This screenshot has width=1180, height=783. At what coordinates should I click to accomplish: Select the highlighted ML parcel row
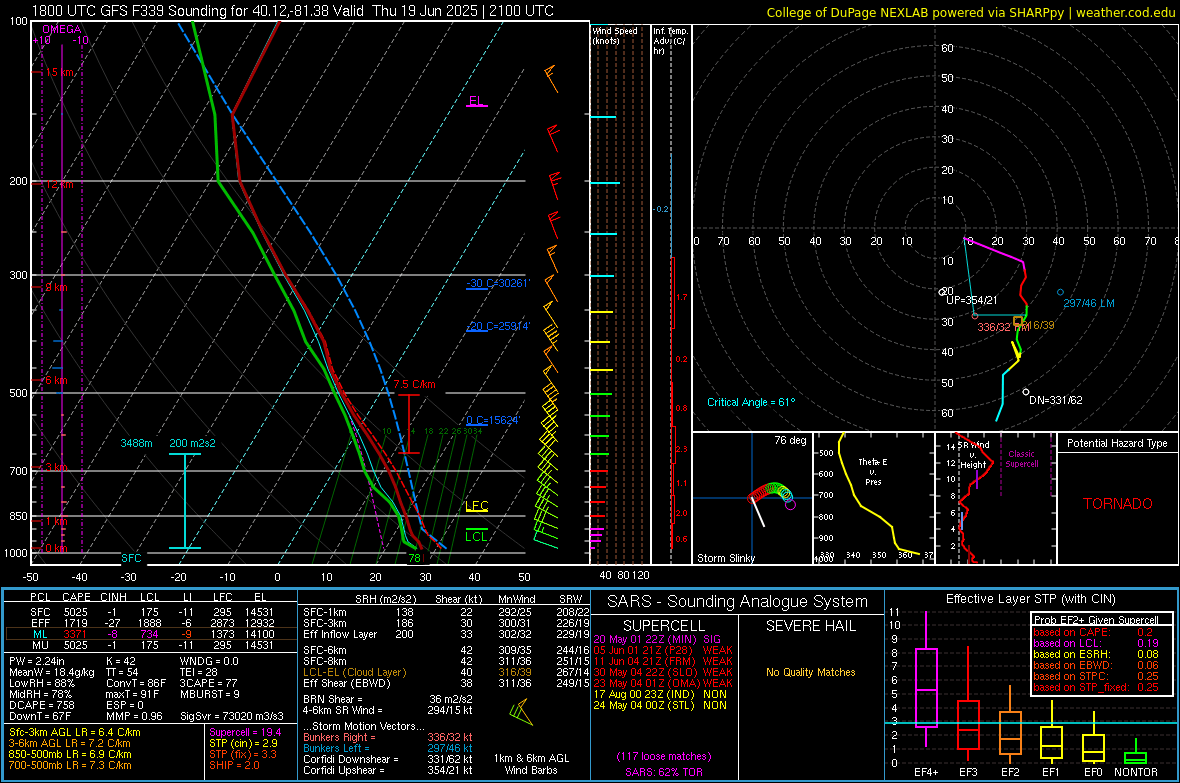pos(151,634)
